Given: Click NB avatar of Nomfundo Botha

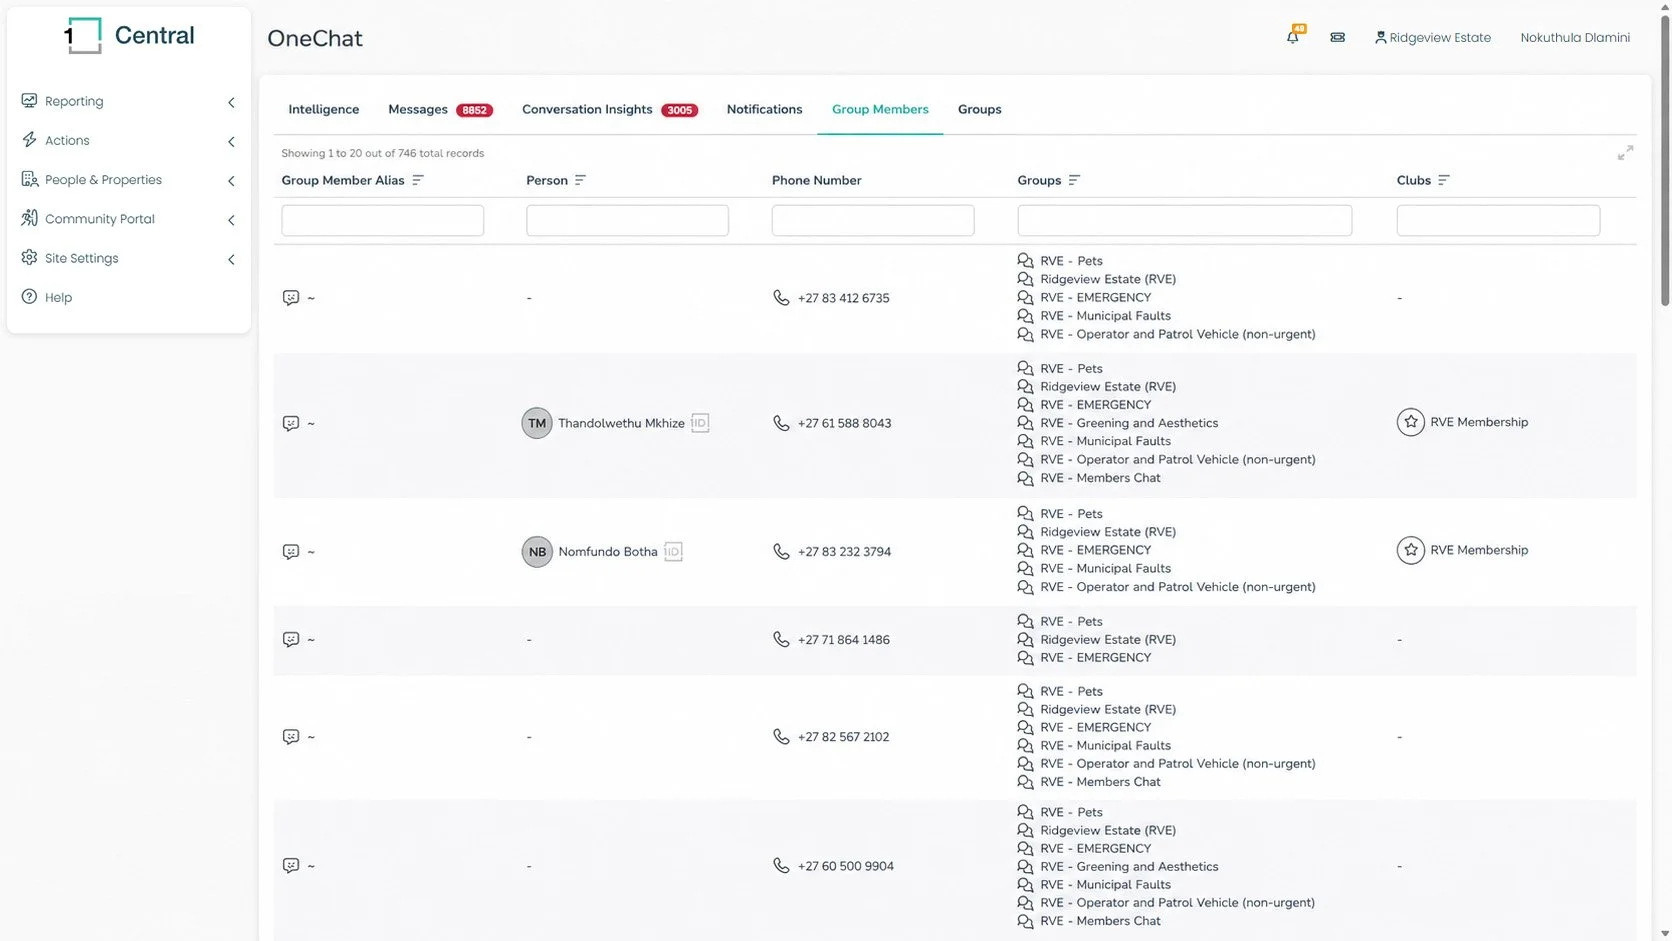Looking at the screenshot, I should 537,551.
